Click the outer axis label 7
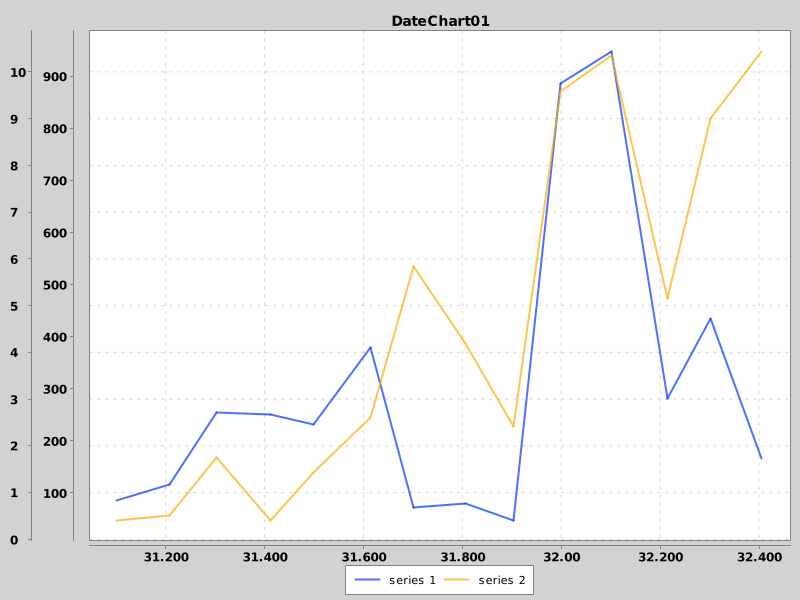 [14, 212]
